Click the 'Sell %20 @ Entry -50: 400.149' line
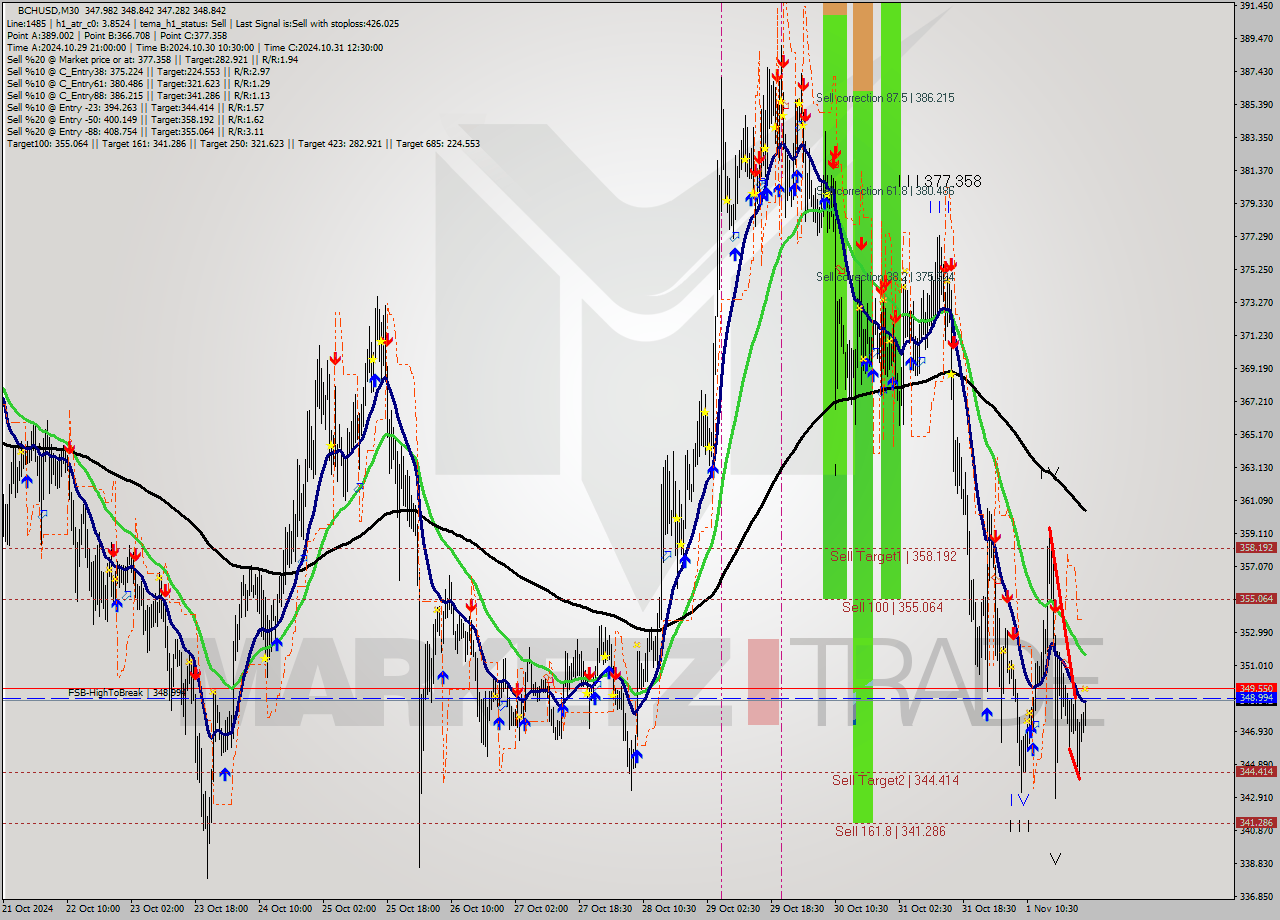 135,119
